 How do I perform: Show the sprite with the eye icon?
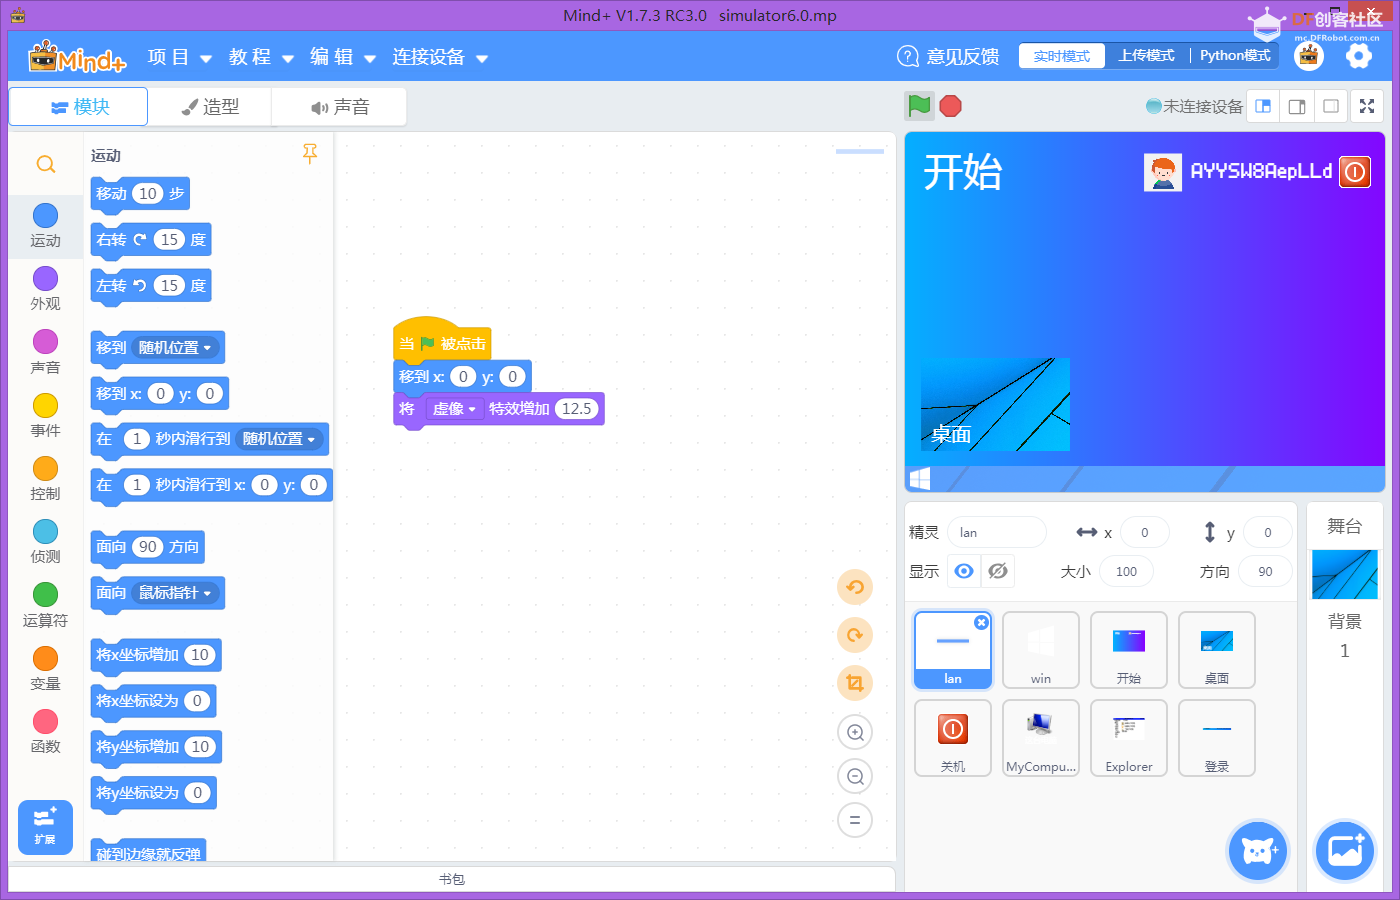coord(964,571)
